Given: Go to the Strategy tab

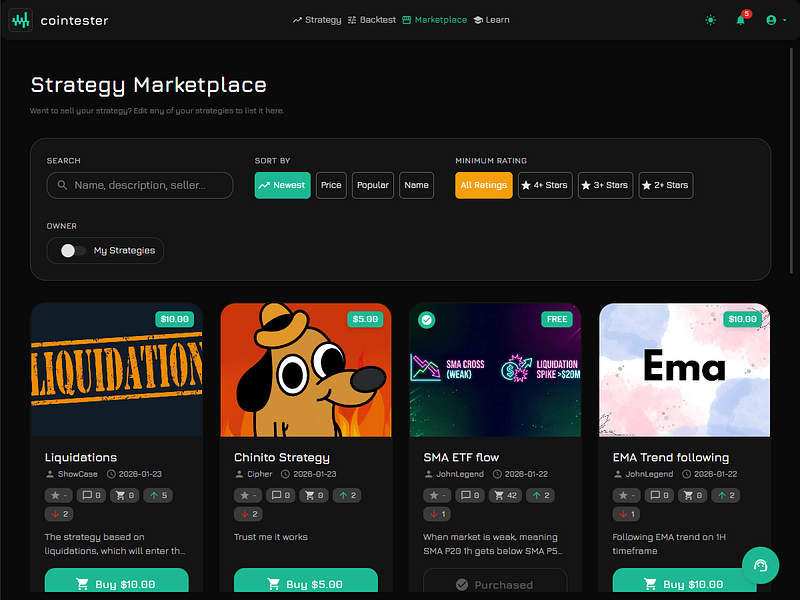Looking at the screenshot, I should pos(317,20).
